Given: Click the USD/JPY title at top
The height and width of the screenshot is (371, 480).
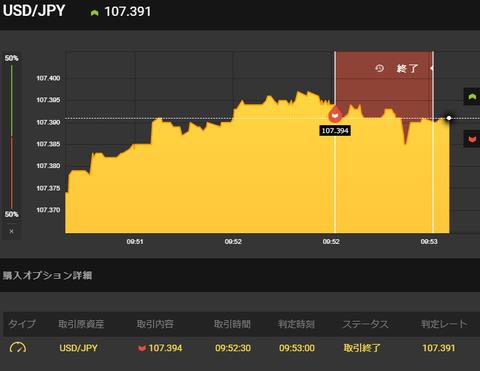Looking at the screenshot, I should tap(34, 11).
